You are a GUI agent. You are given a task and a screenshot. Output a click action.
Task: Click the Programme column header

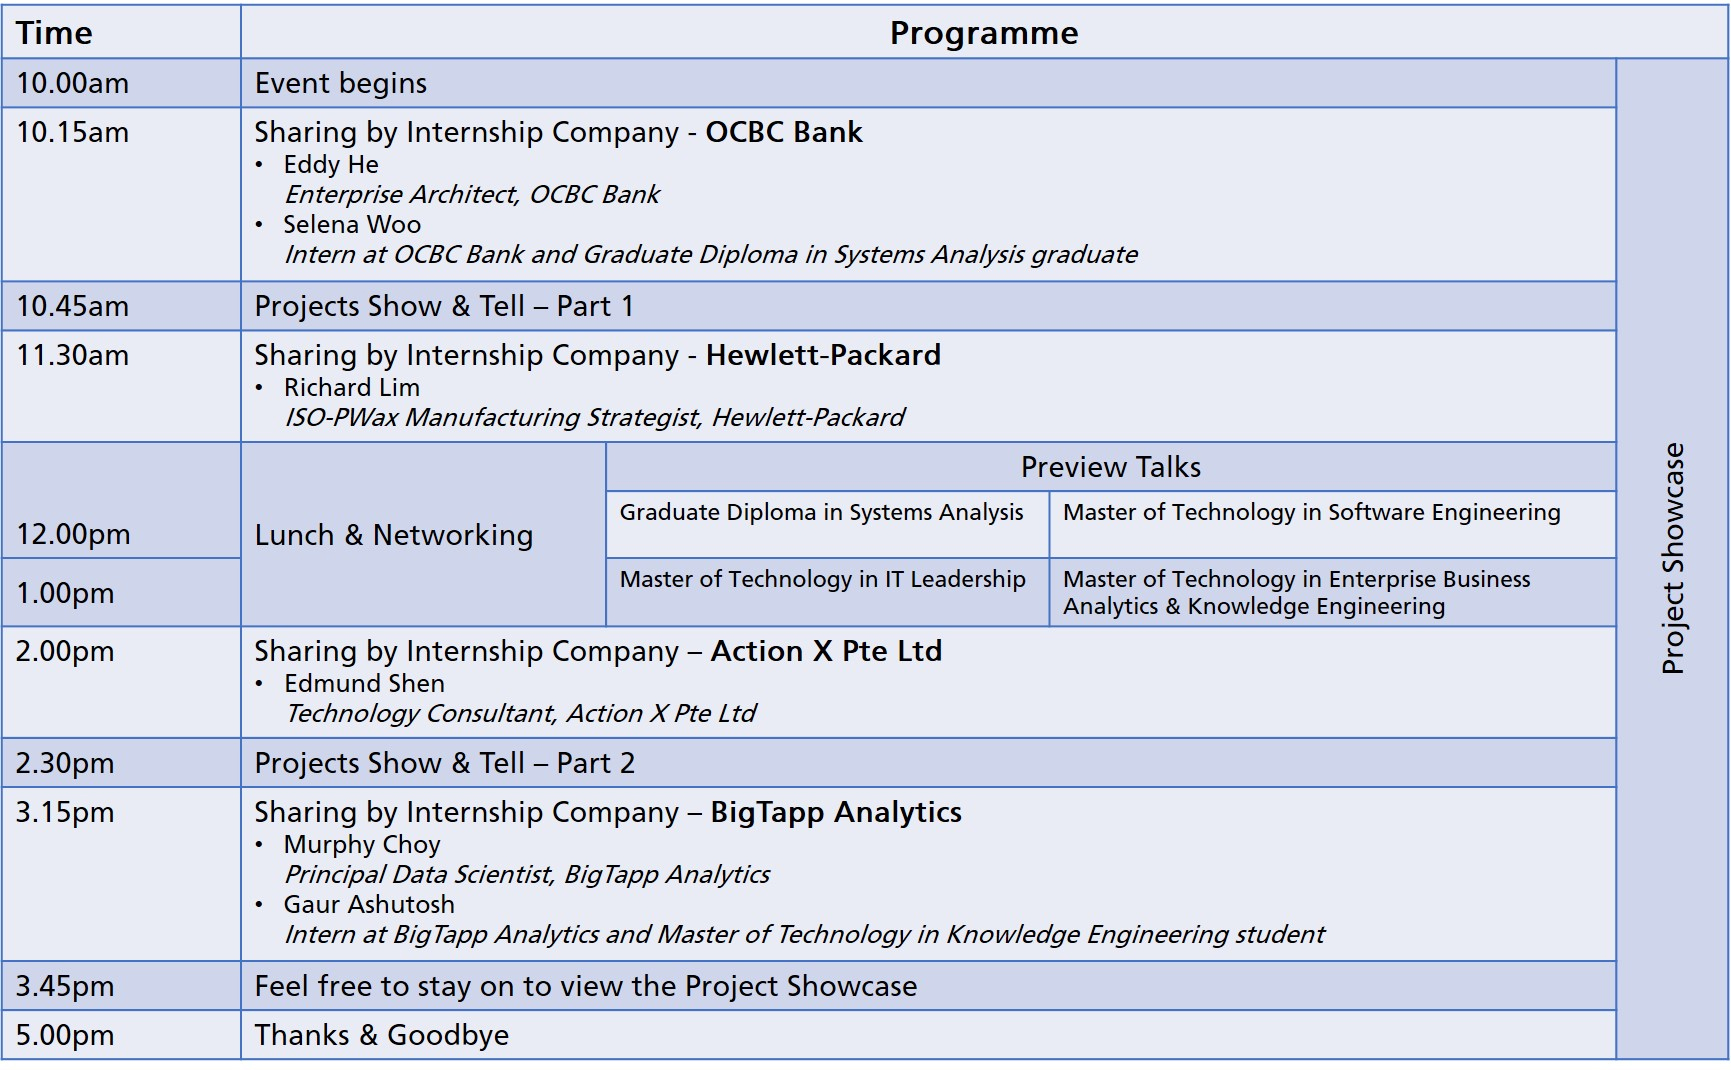[x=984, y=32]
